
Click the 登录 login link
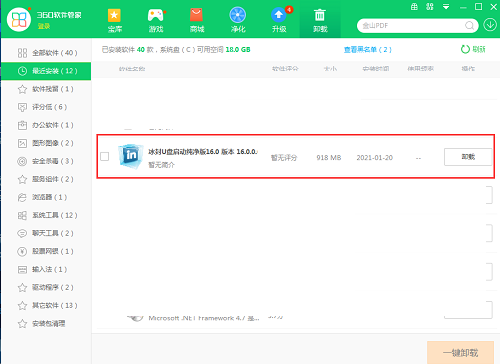point(44,26)
